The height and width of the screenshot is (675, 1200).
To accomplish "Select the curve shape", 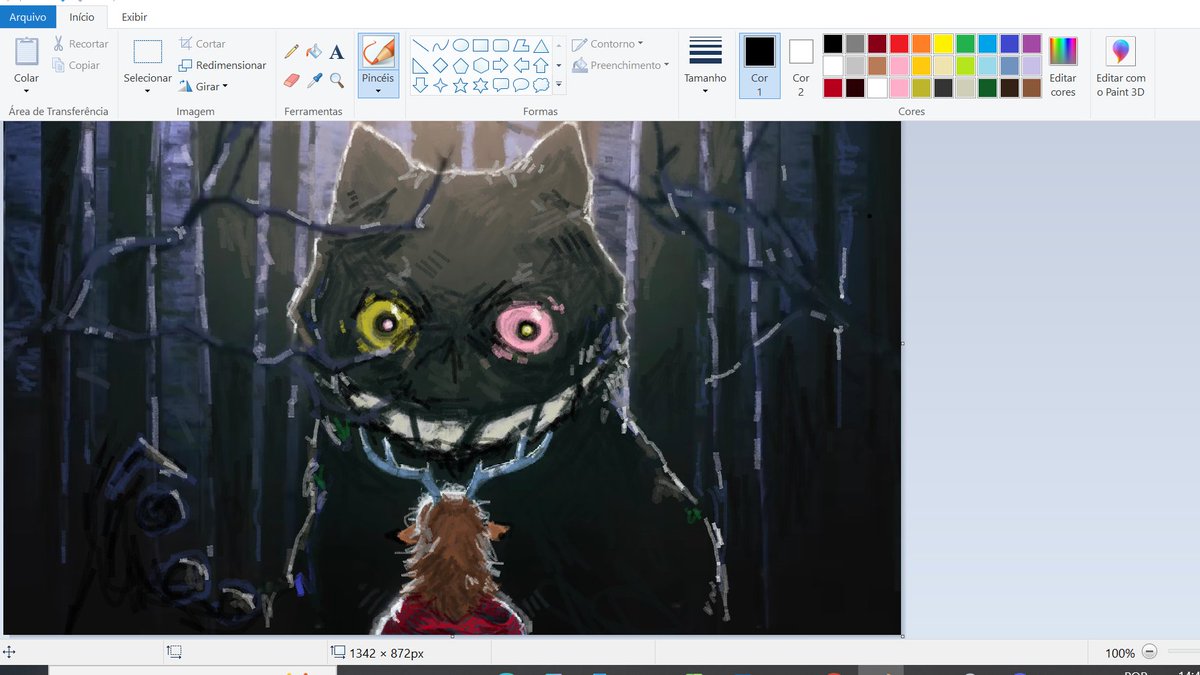I will tap(441, 45).
